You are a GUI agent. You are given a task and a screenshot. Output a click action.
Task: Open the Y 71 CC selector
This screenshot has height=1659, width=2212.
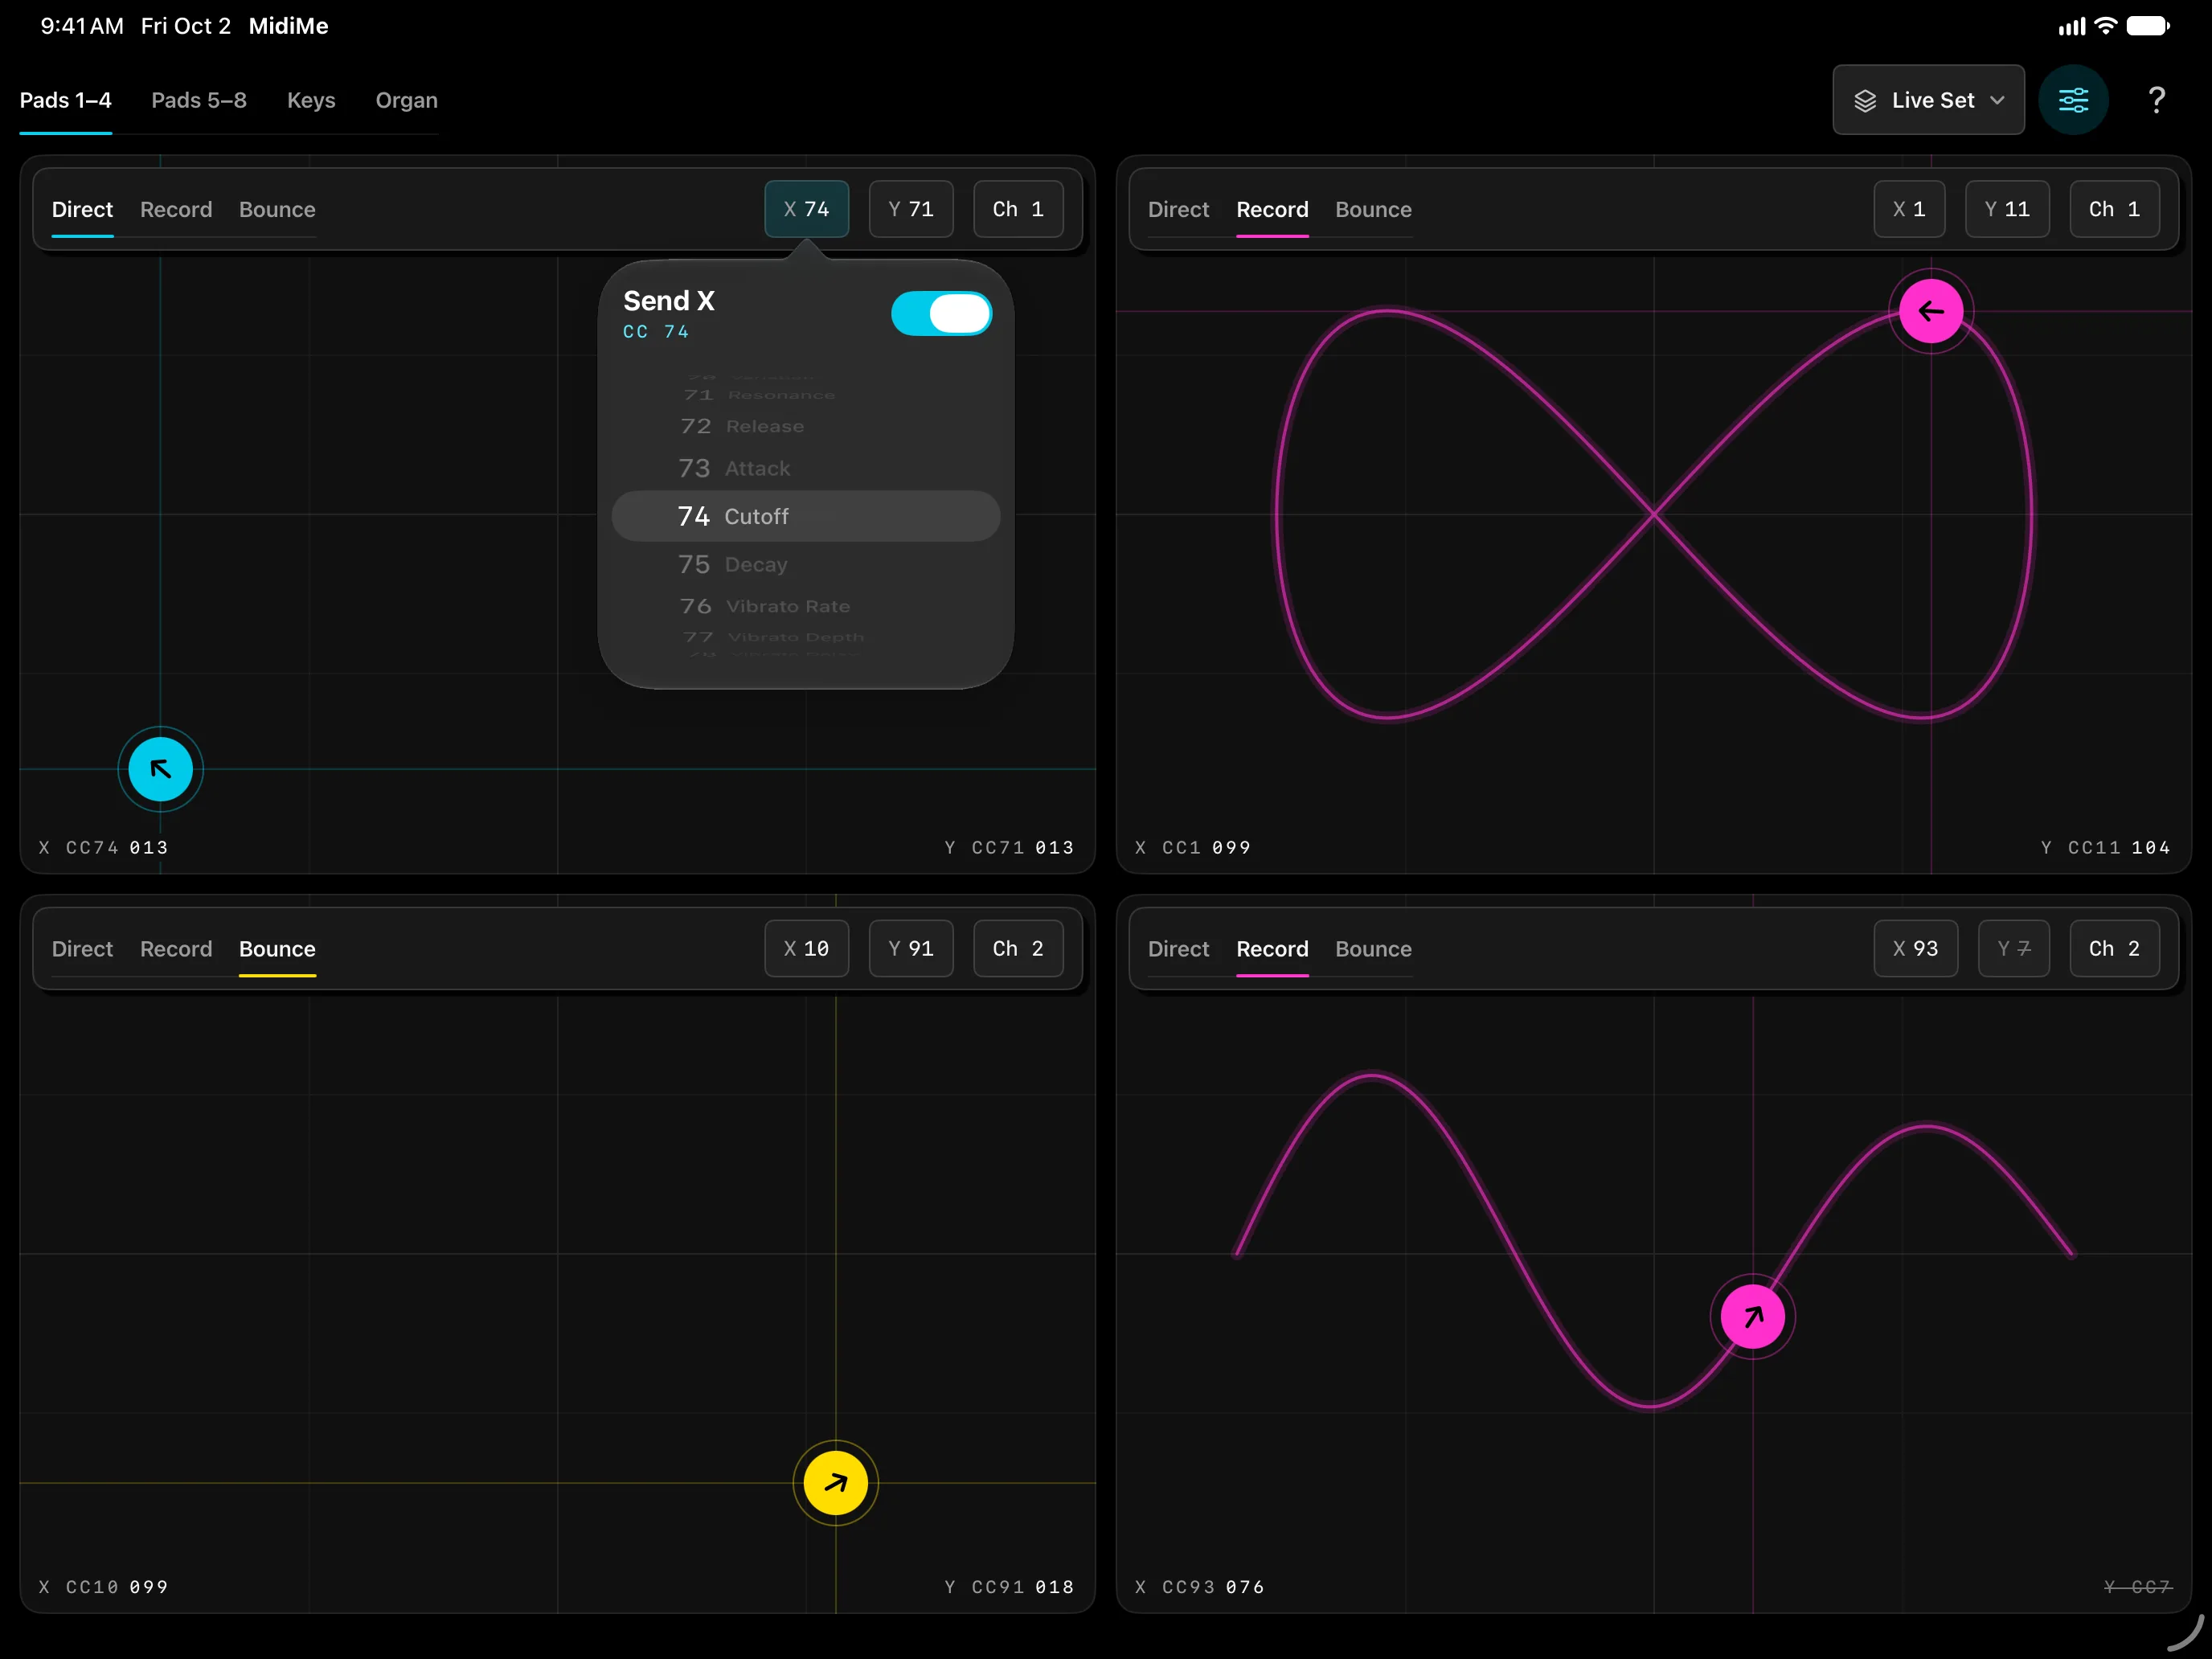[x=910, y=209]
